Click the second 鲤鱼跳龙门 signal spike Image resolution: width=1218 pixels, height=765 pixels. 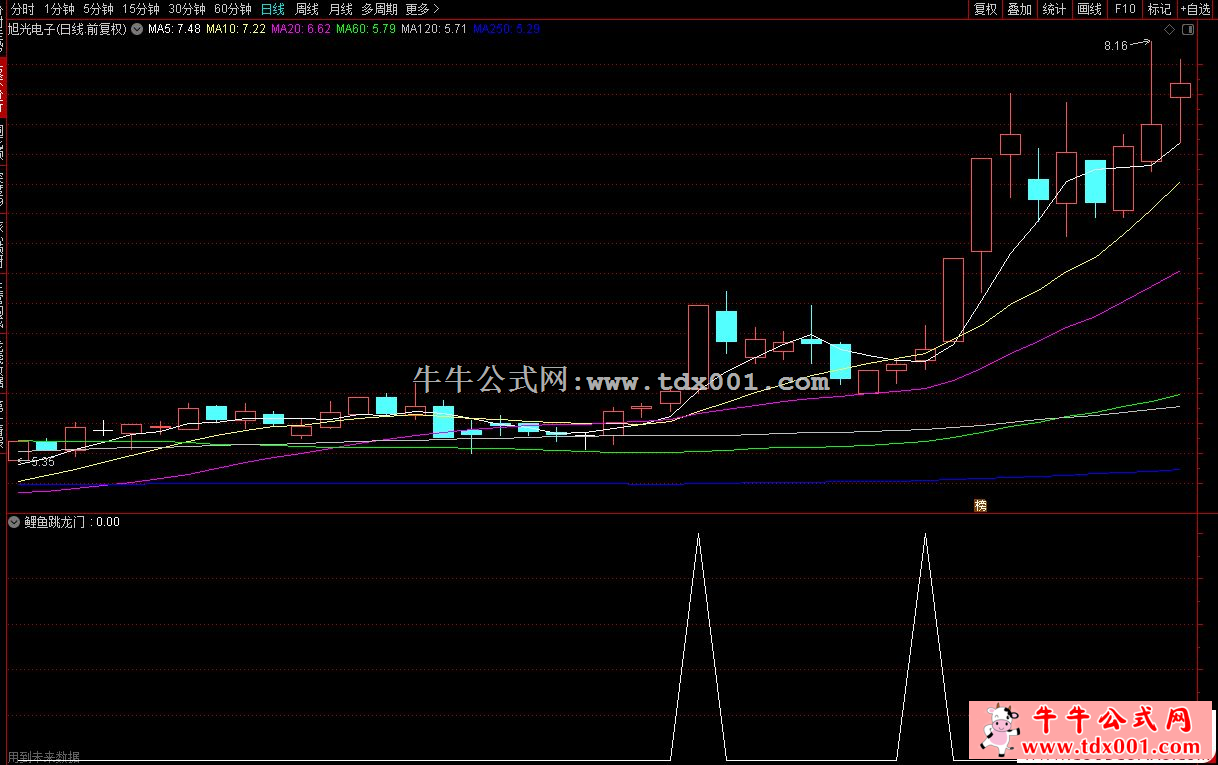pyautogui.click(x=925, y=645)
